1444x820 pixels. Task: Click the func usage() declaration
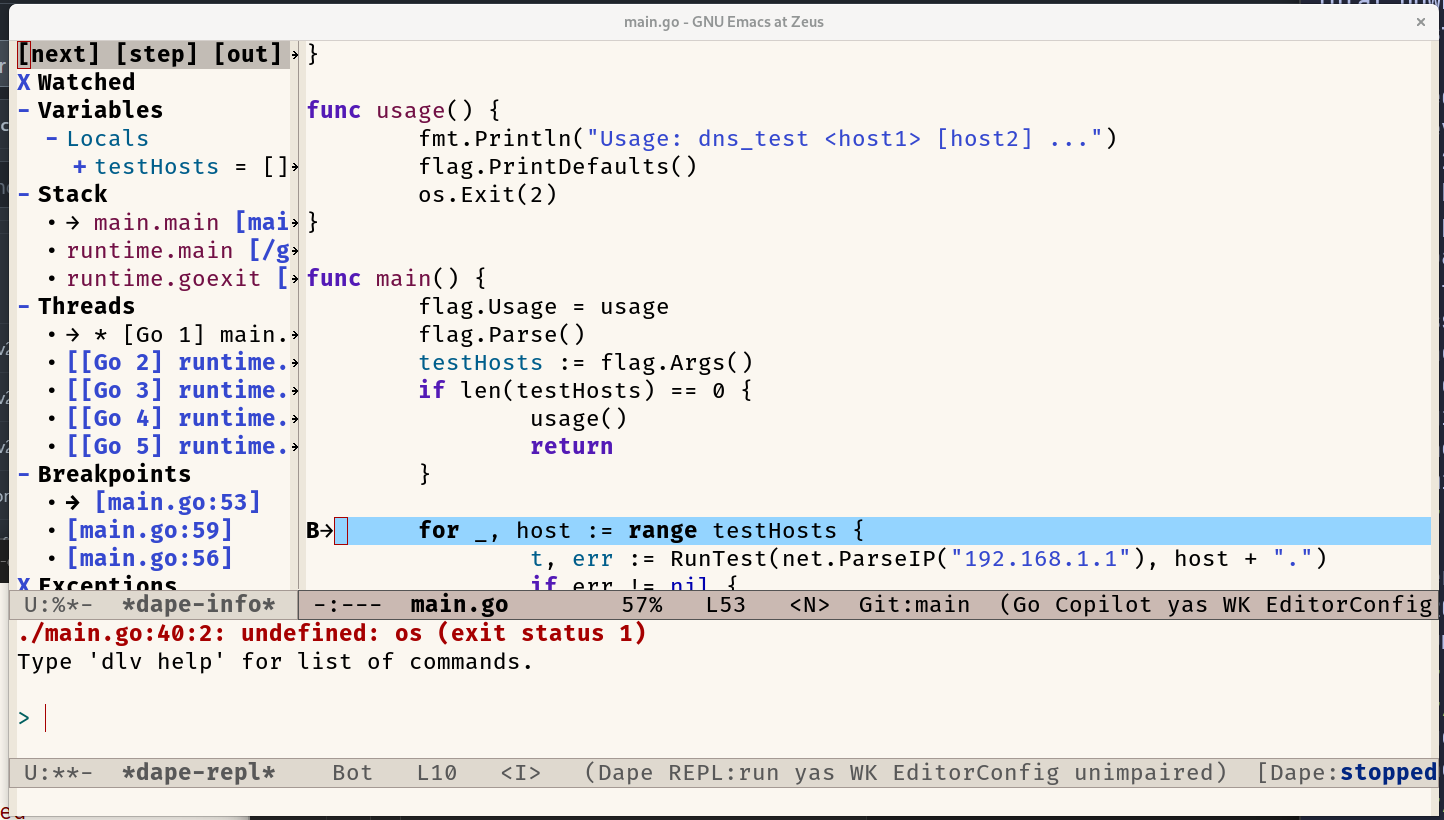(403, 110)
